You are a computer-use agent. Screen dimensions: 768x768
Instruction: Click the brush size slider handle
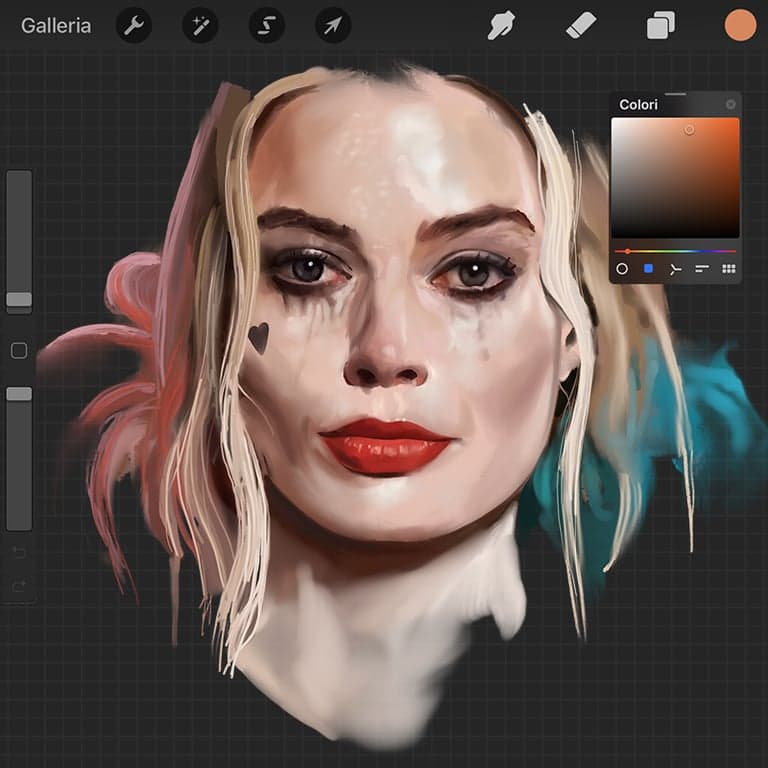[19, 299]
